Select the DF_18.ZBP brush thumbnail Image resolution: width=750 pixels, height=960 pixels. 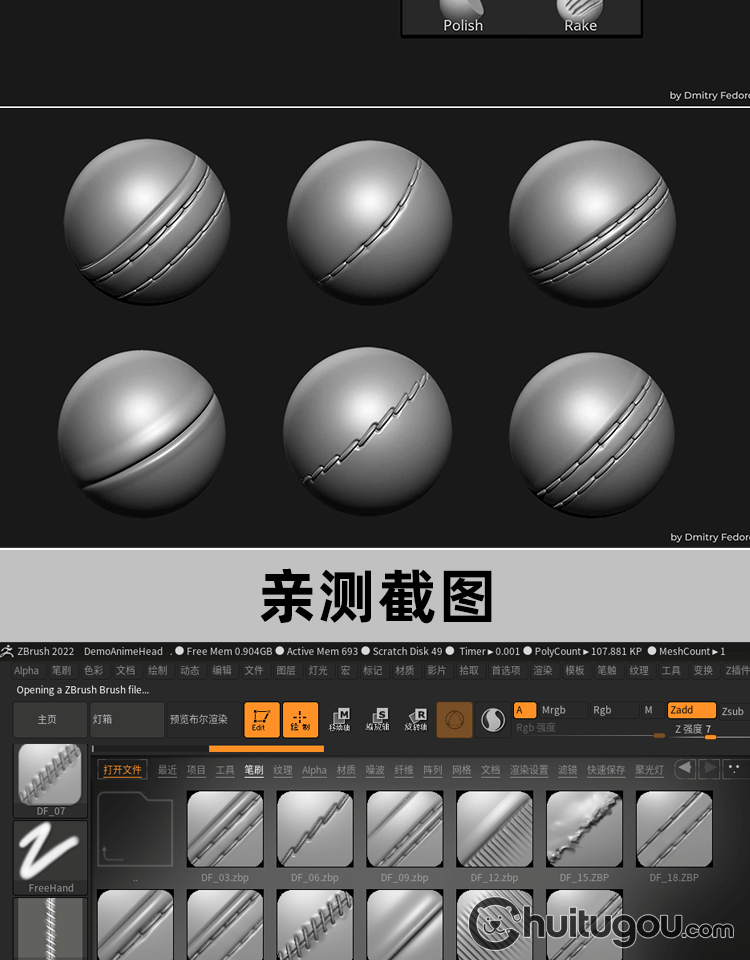click(674, 829)
